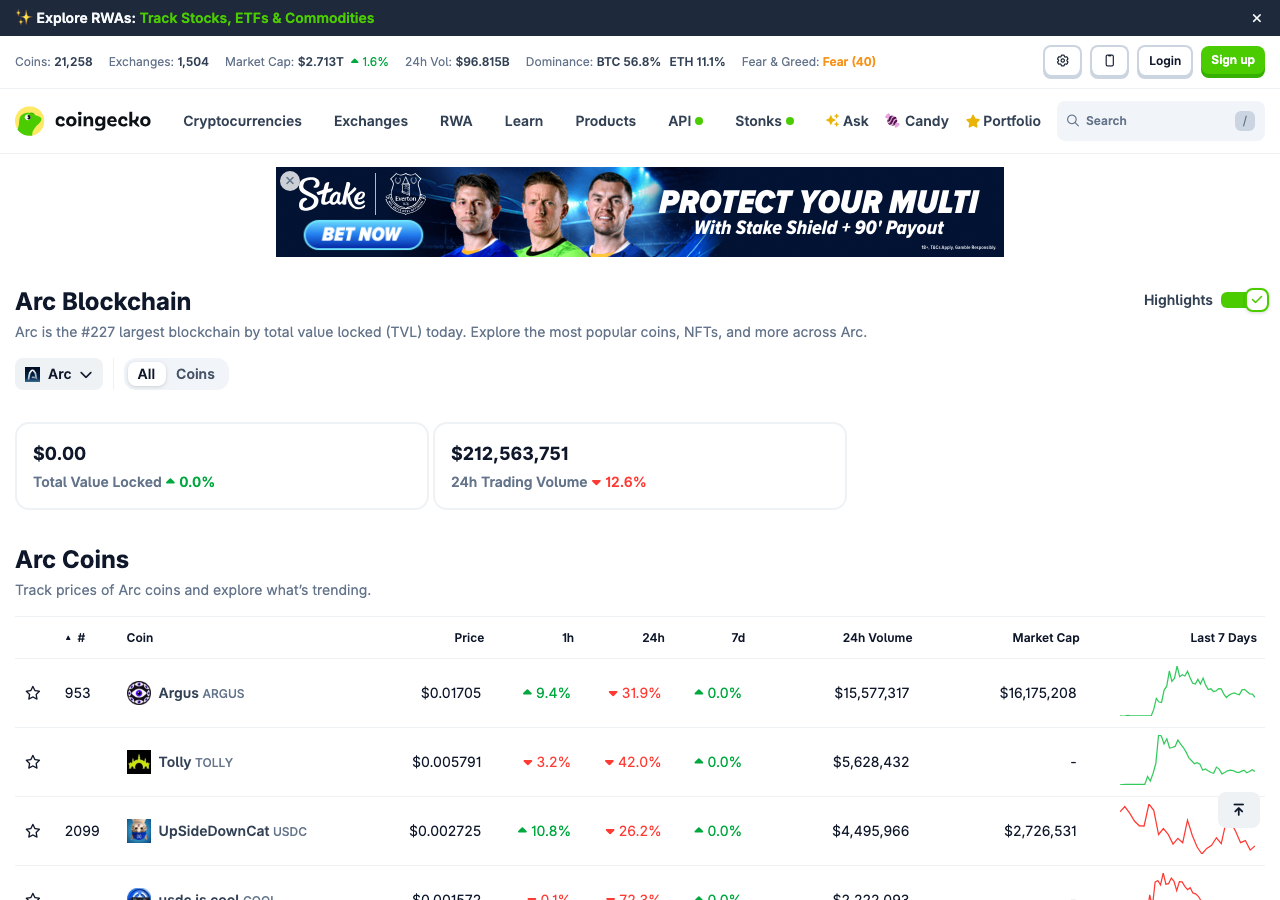Click the Last 7 Days column header
The image size is (1280, 900).
1223,638
